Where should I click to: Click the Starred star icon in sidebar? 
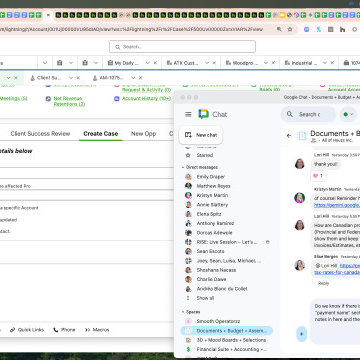click(188, 155)
